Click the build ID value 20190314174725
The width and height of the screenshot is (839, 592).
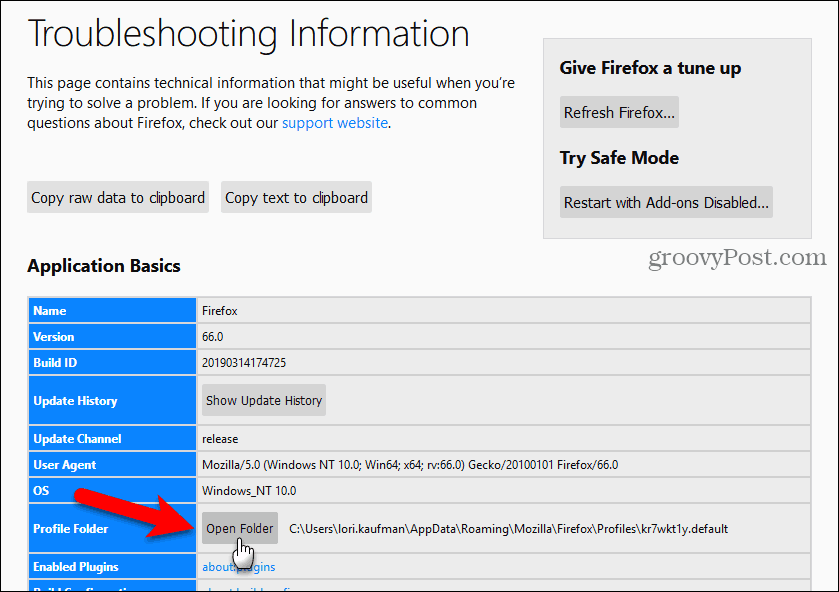click(x=244, y=363)
